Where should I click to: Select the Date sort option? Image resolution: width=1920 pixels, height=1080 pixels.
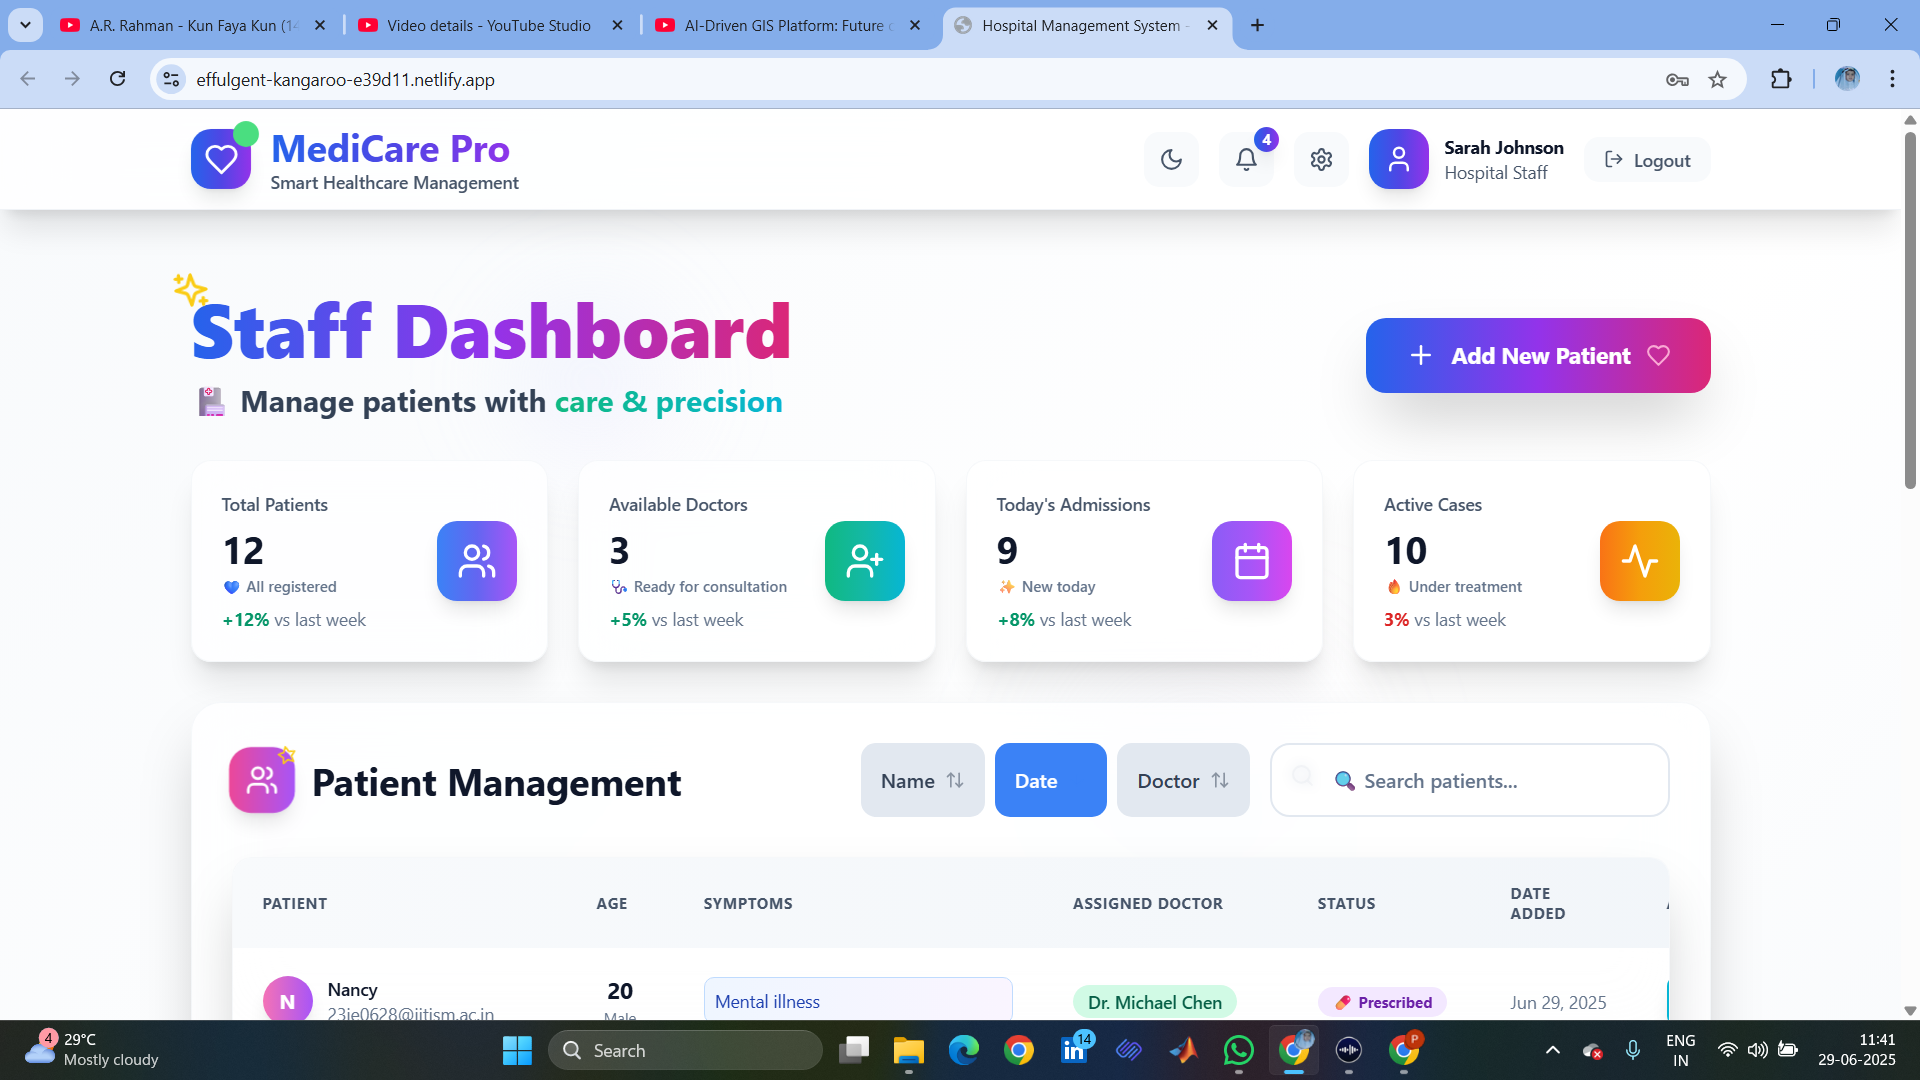tap(1050, 780)
